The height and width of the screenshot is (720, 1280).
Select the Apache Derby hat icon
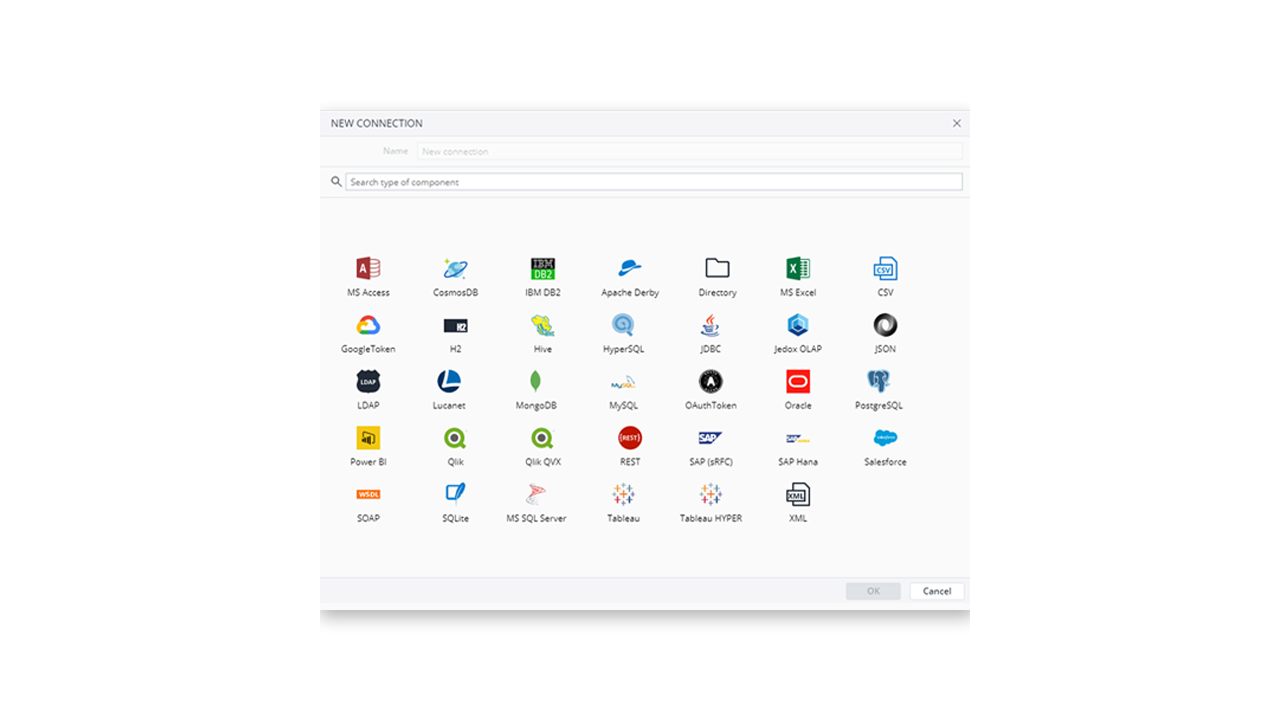click(x=630, y=268)
